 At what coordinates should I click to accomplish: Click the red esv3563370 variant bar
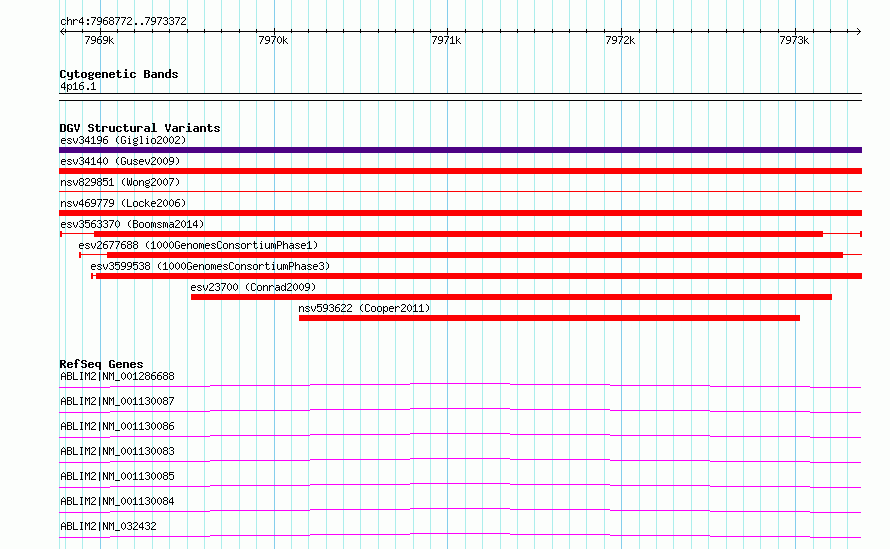459,234
